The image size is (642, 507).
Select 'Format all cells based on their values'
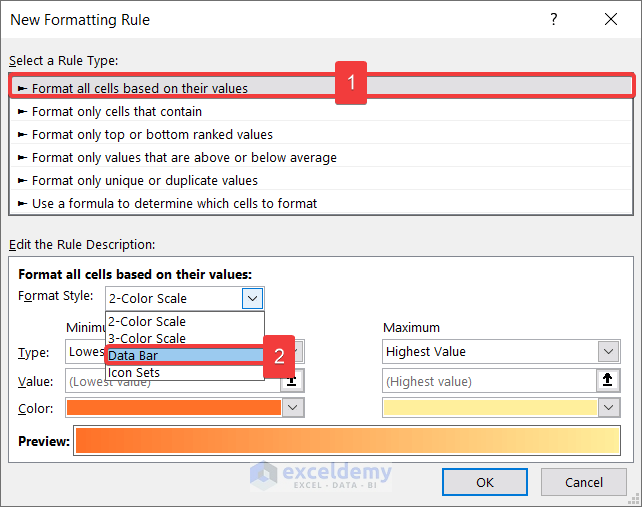[x=140, y=88]
